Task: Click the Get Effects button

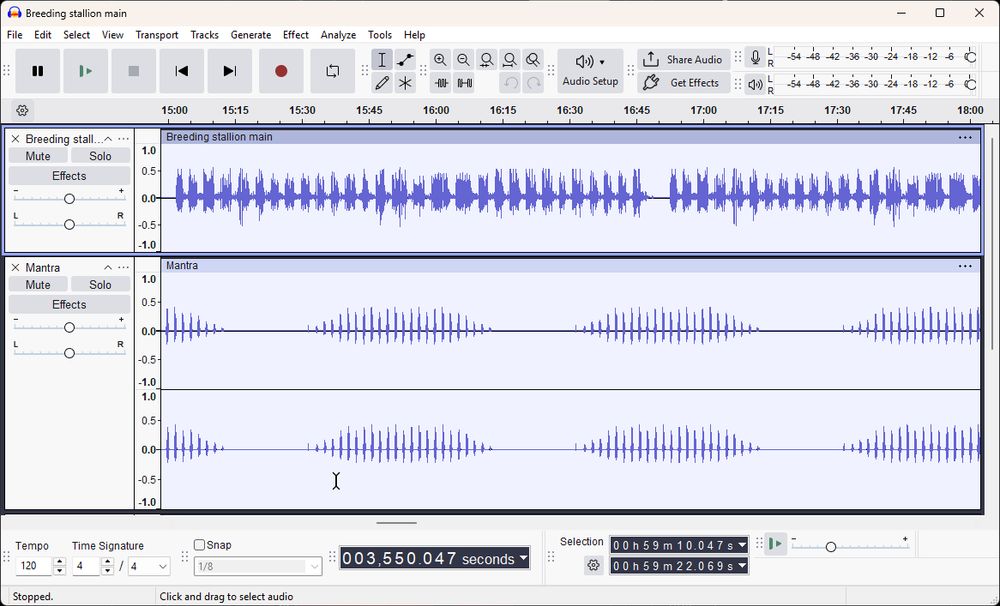Action: tap(684, 82)
